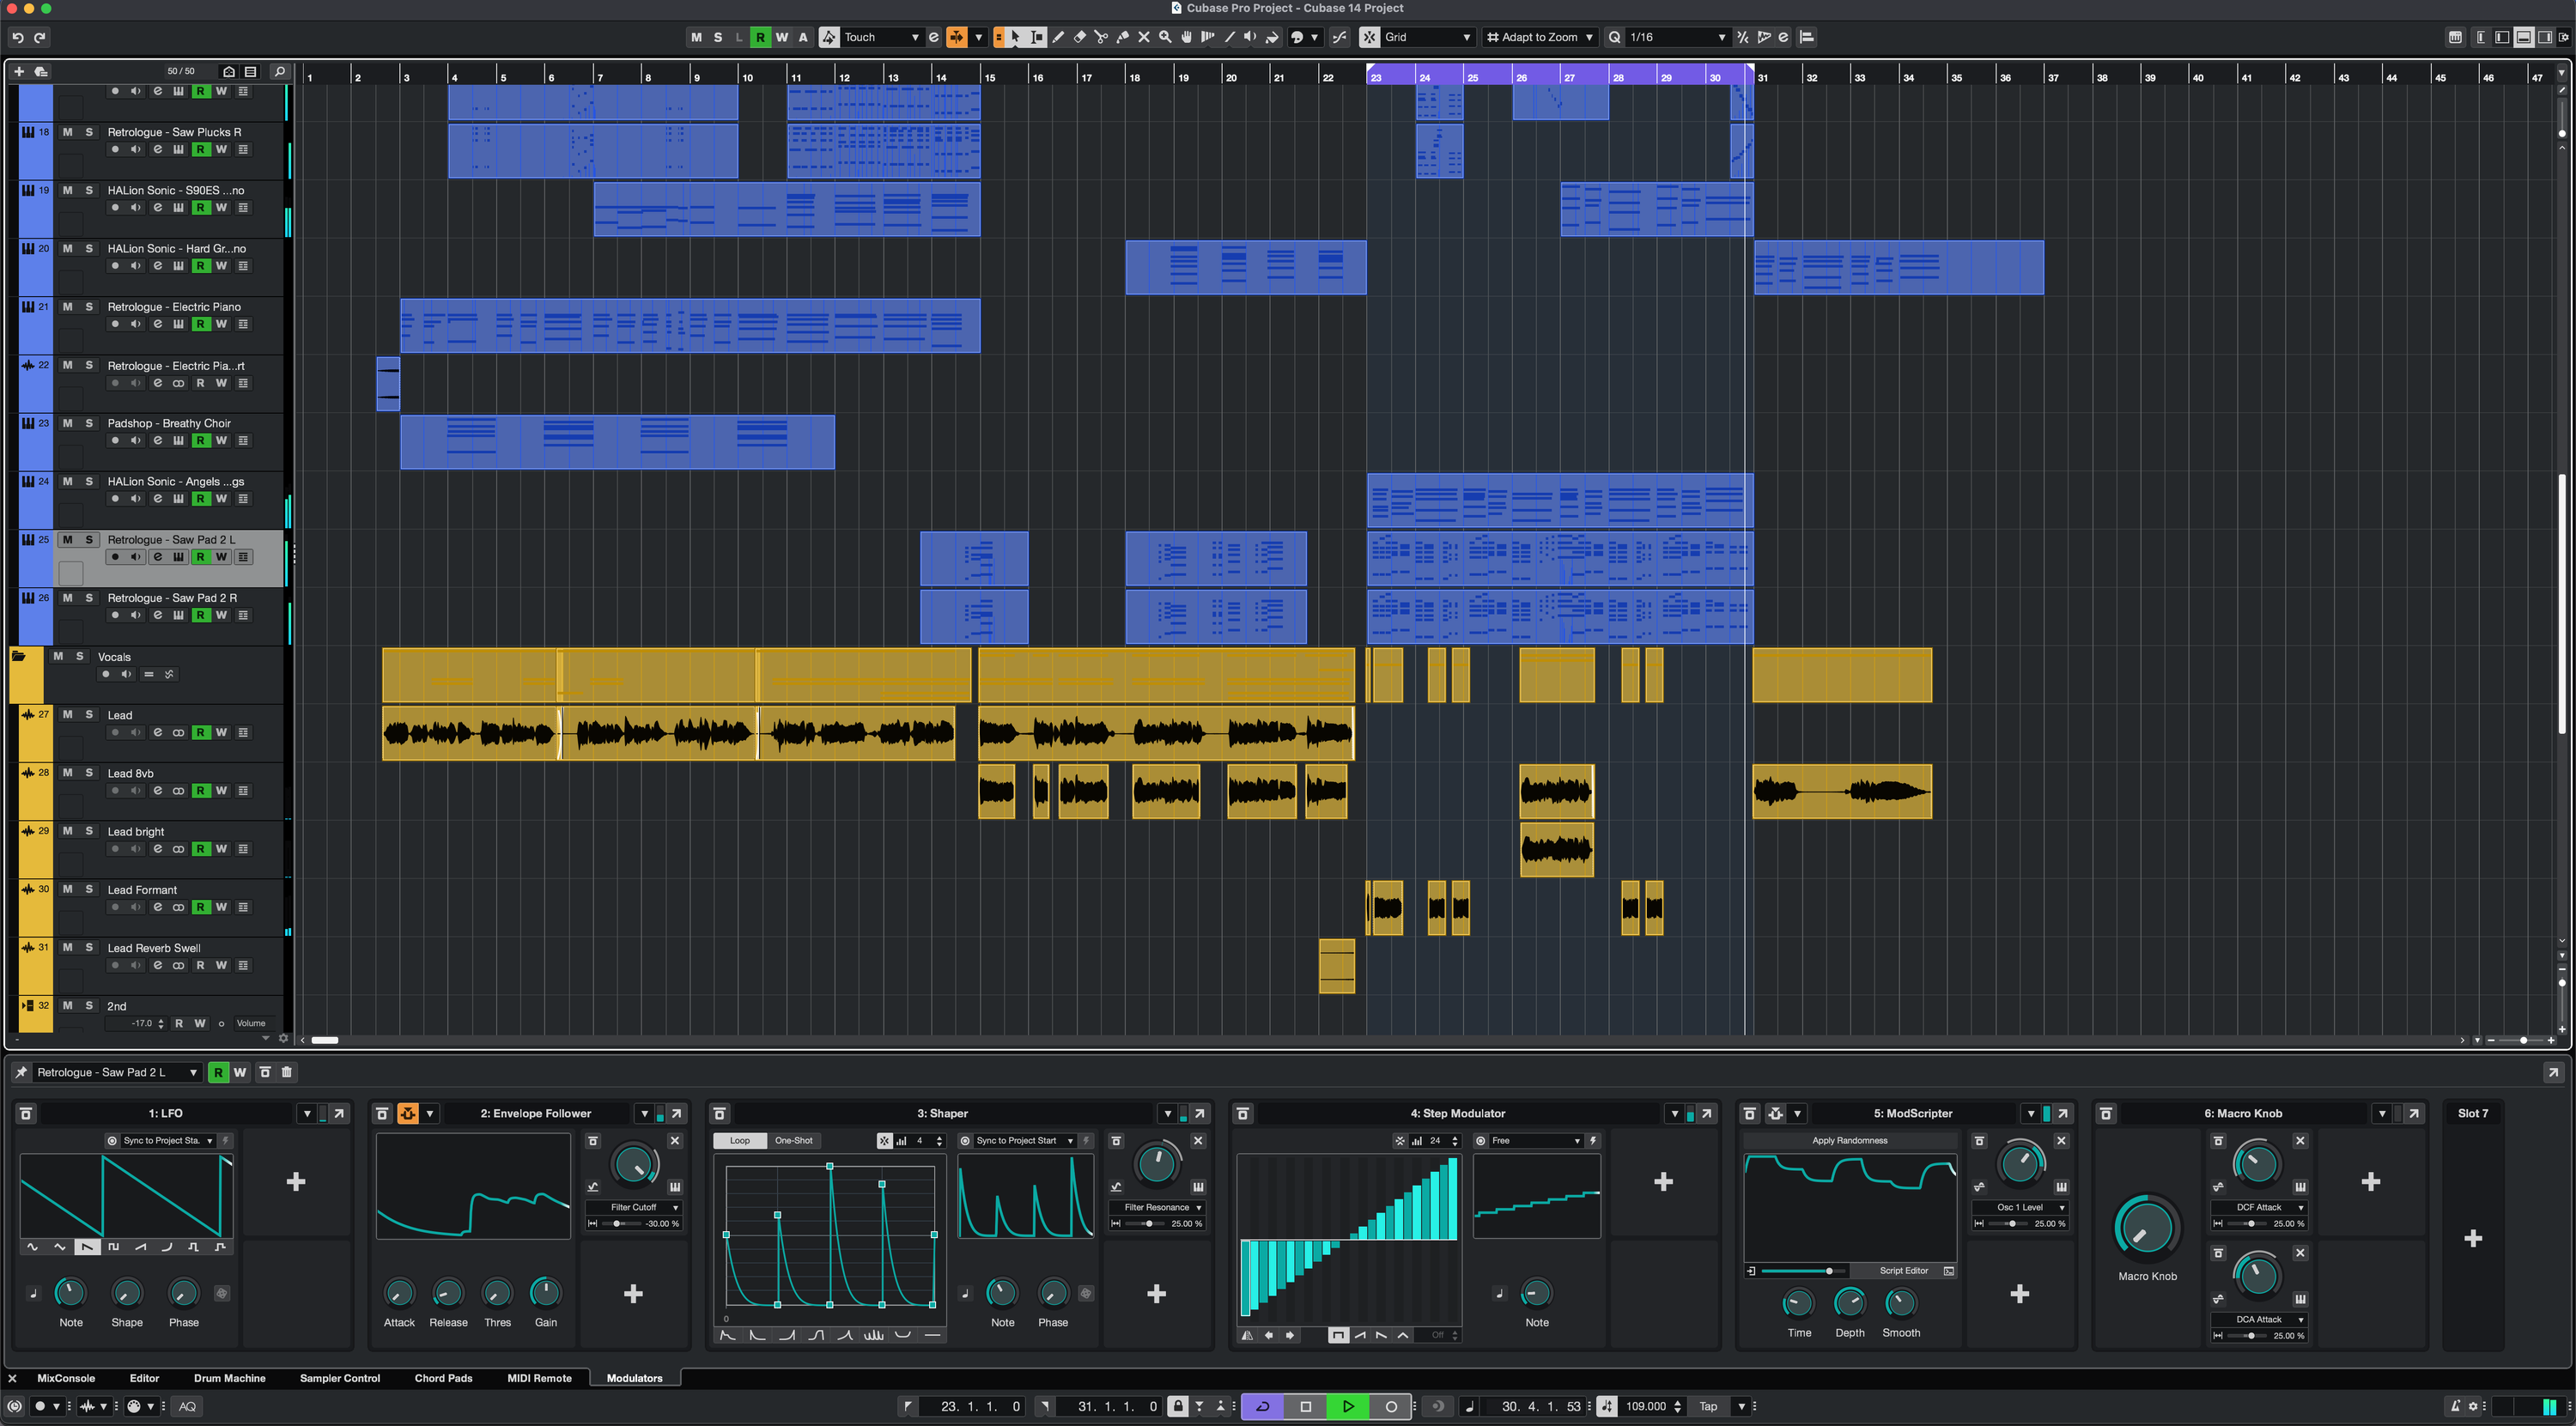2576x1426 pixels.
Task: Click the Adapt to Zoom dropdown in toolbar
Action: [1538, 37]
